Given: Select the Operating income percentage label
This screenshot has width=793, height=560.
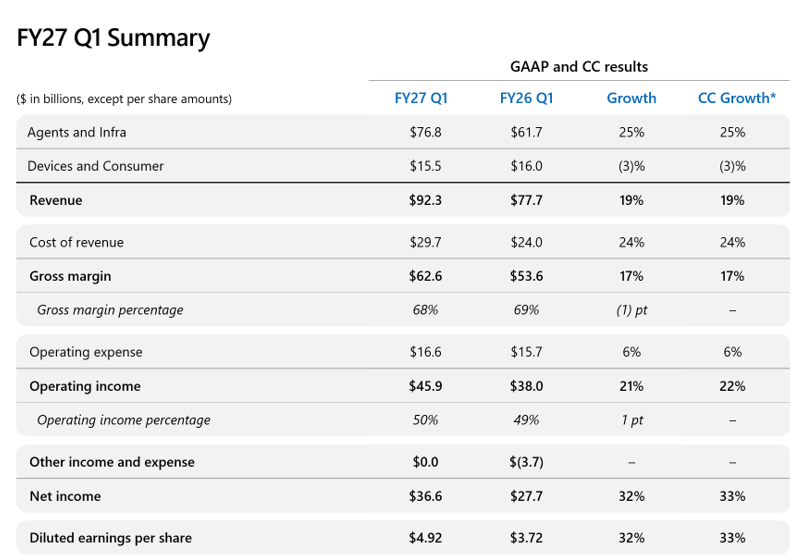Looking at the screenshot, I should click(x=124, y=420).
